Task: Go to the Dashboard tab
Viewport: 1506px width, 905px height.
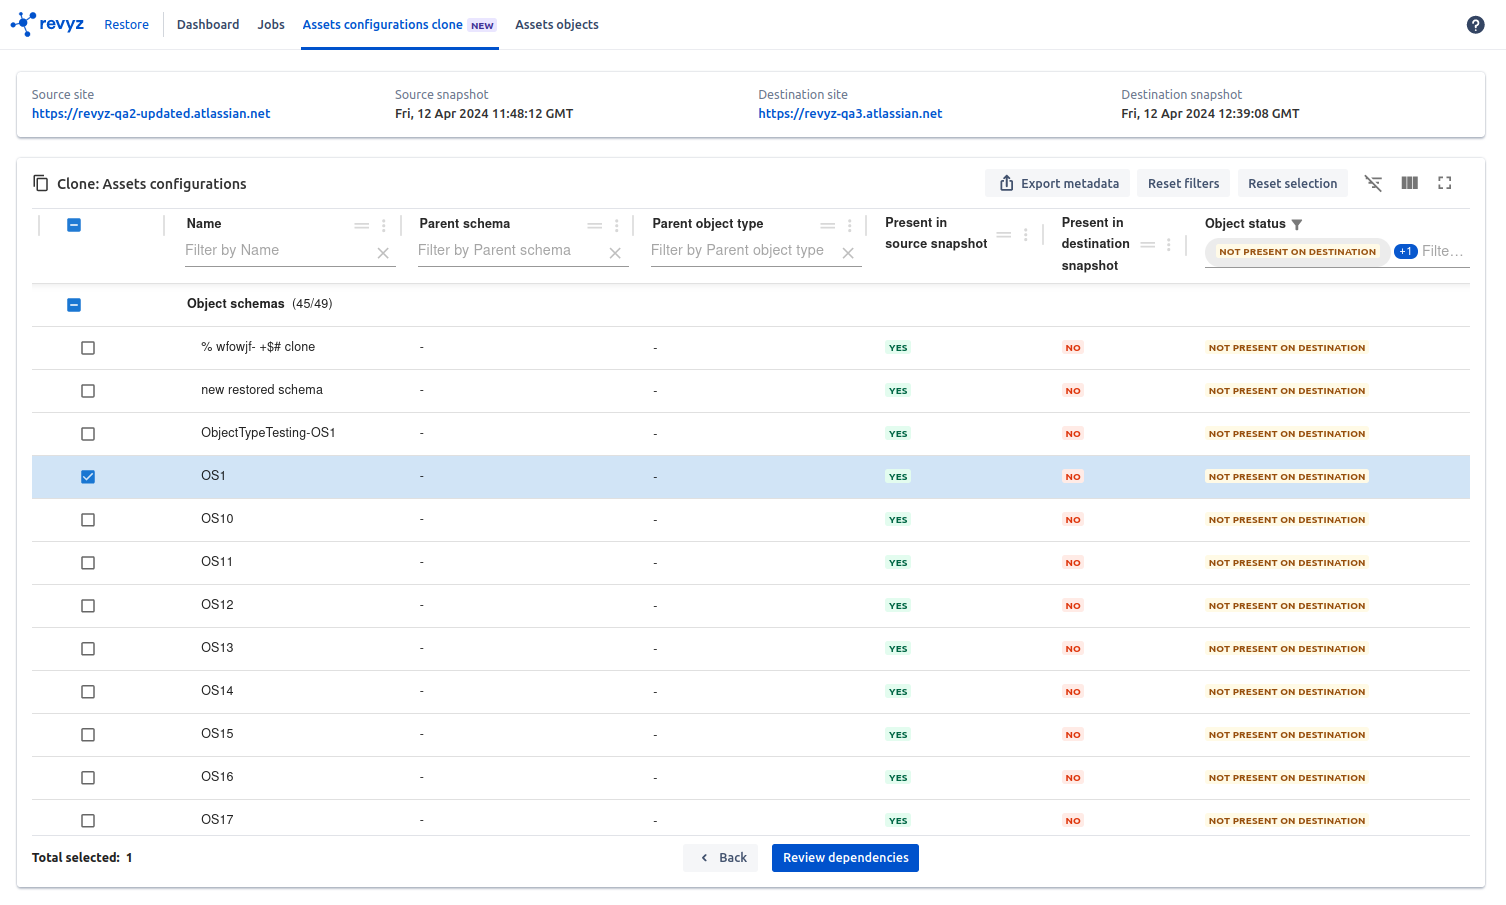Action: tap(208, 25)
